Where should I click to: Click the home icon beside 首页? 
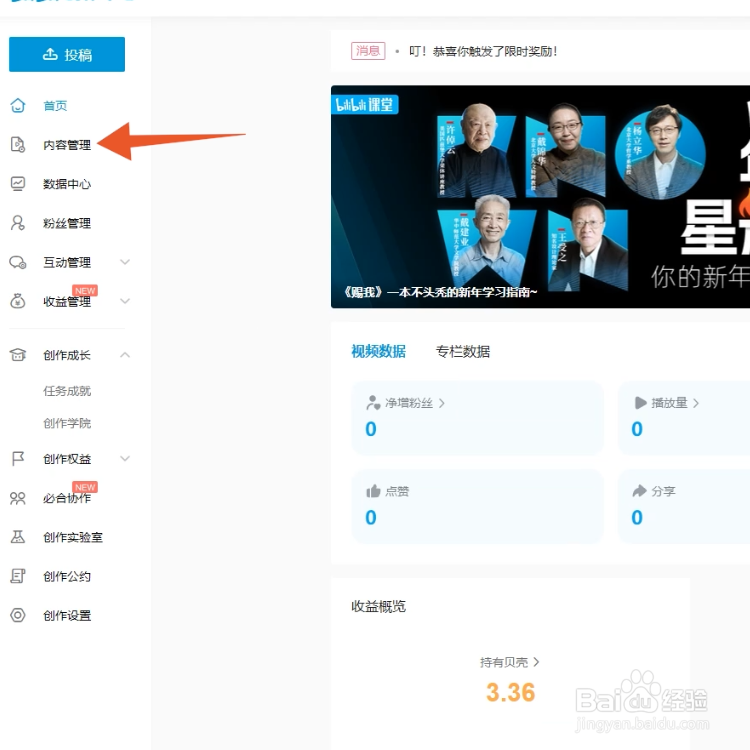pyautogui.click(x=18, y=105)
